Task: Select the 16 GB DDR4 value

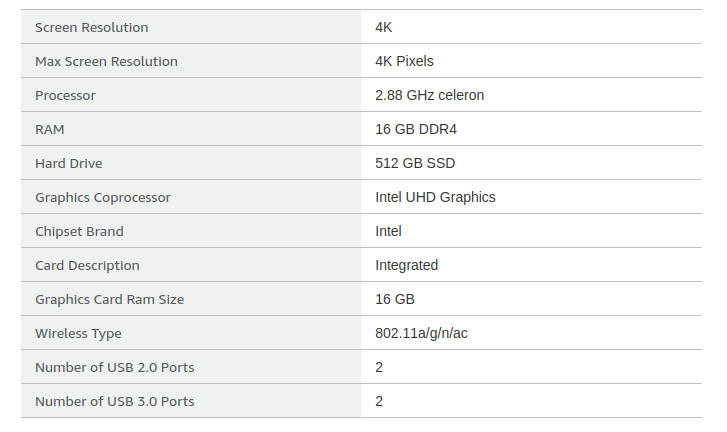Action: 416,129
